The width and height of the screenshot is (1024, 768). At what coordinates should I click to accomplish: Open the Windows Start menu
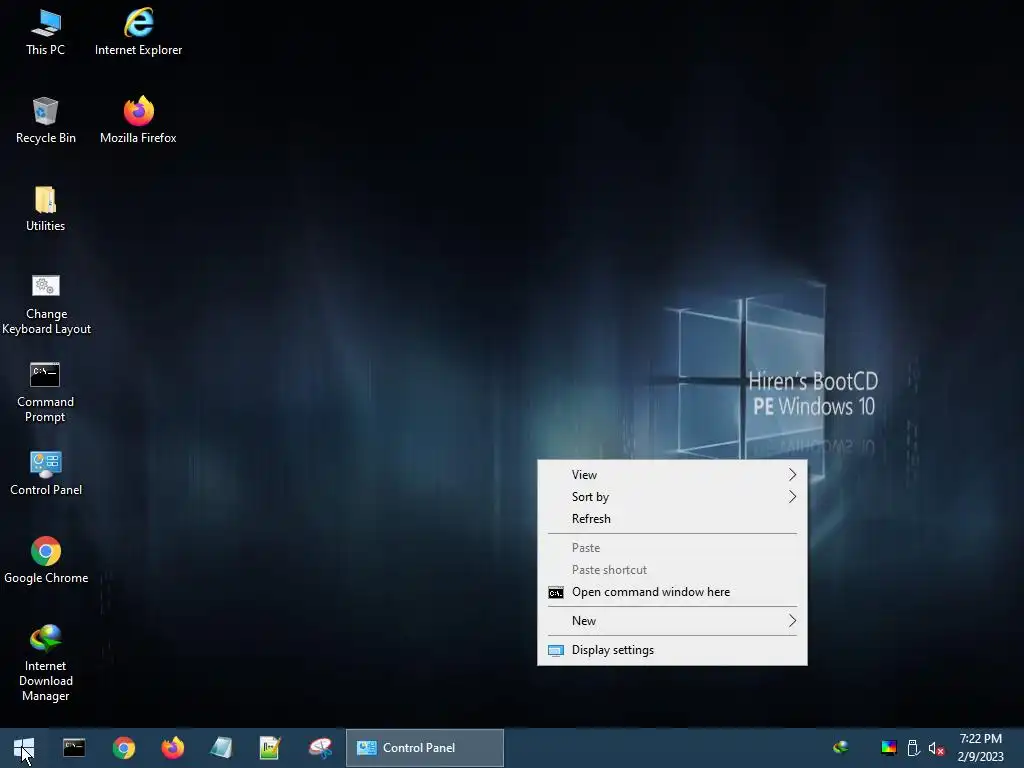coord(24,748)
